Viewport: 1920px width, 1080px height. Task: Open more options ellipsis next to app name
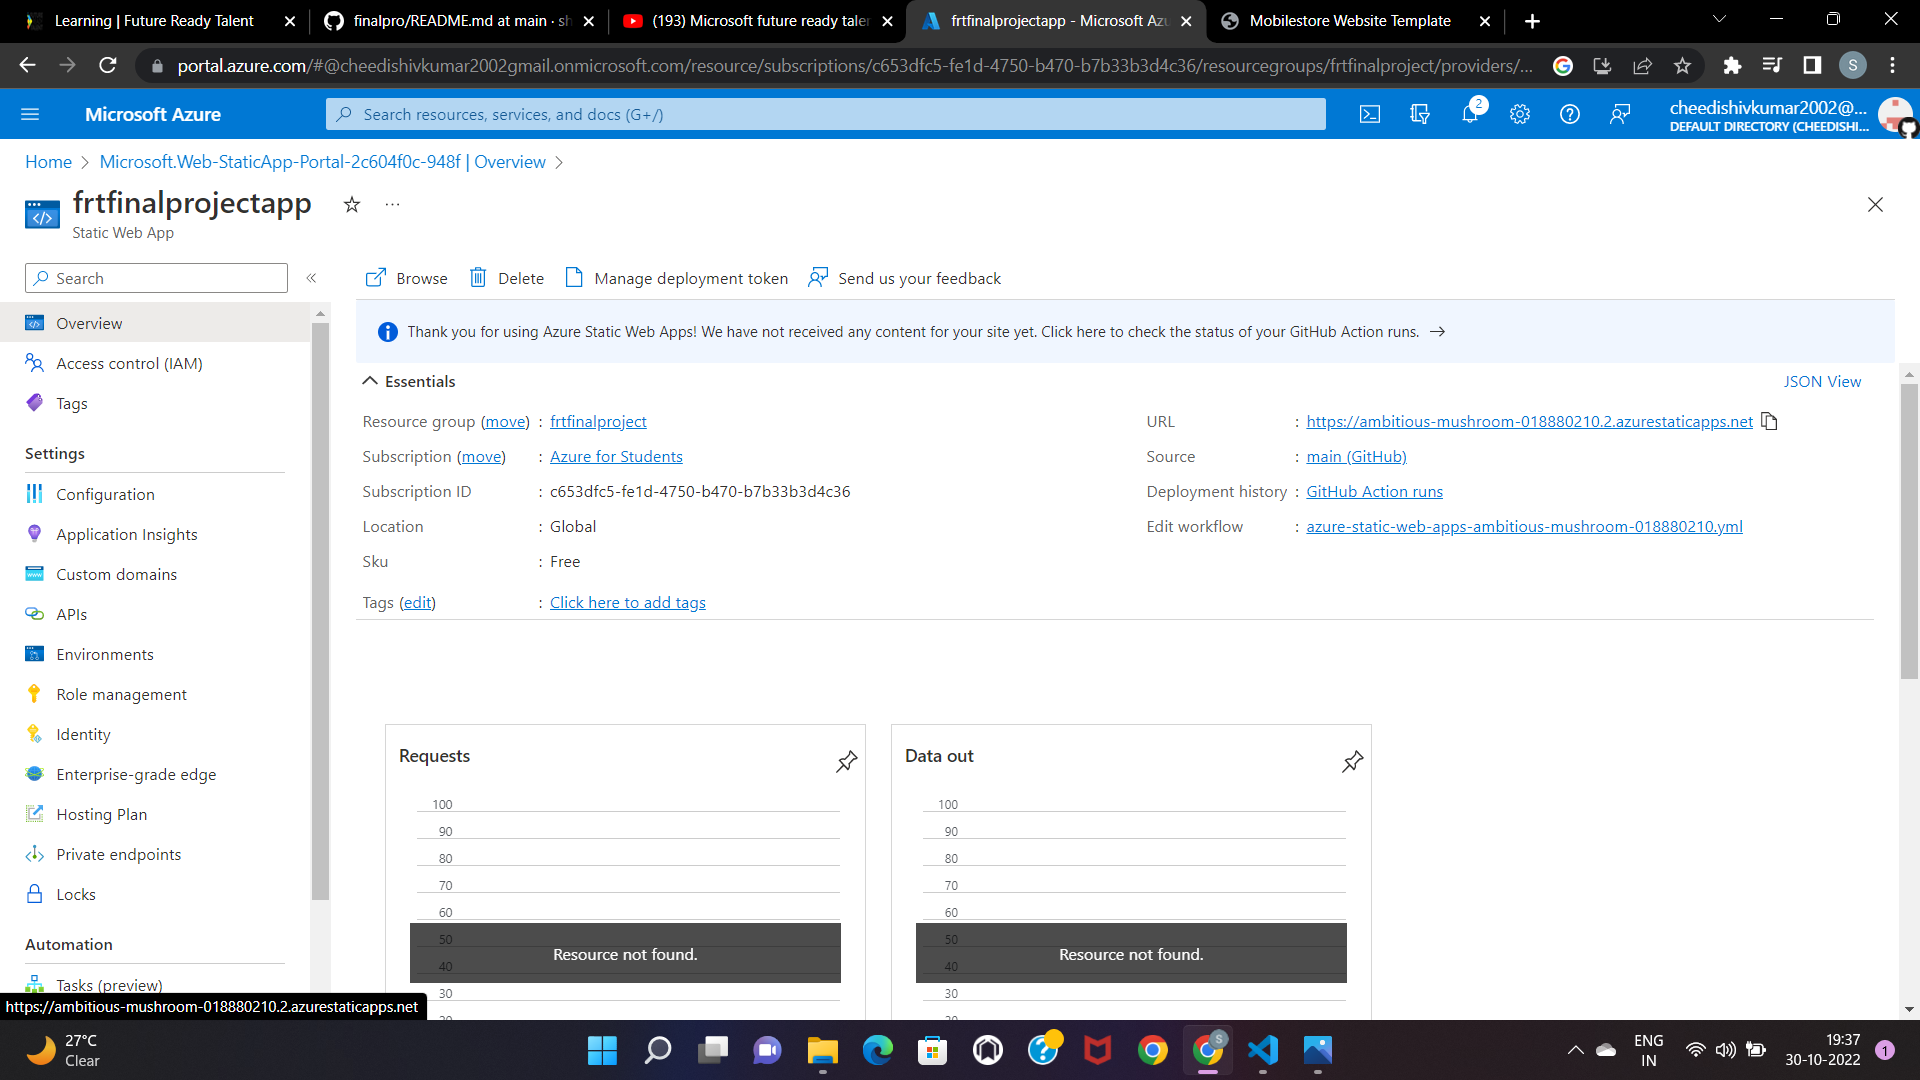click(x=391, y=204)
